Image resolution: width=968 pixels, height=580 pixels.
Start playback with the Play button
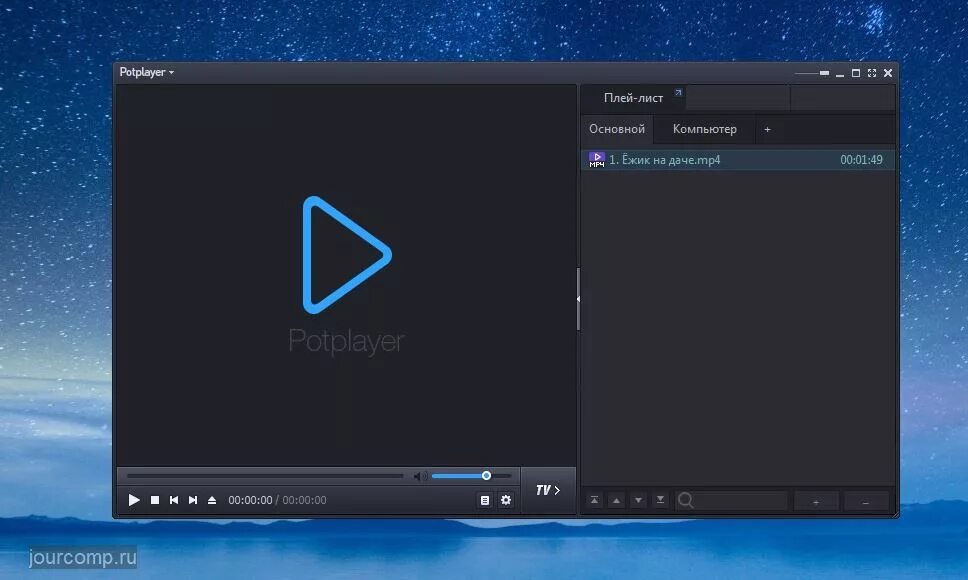click(134, 500)
